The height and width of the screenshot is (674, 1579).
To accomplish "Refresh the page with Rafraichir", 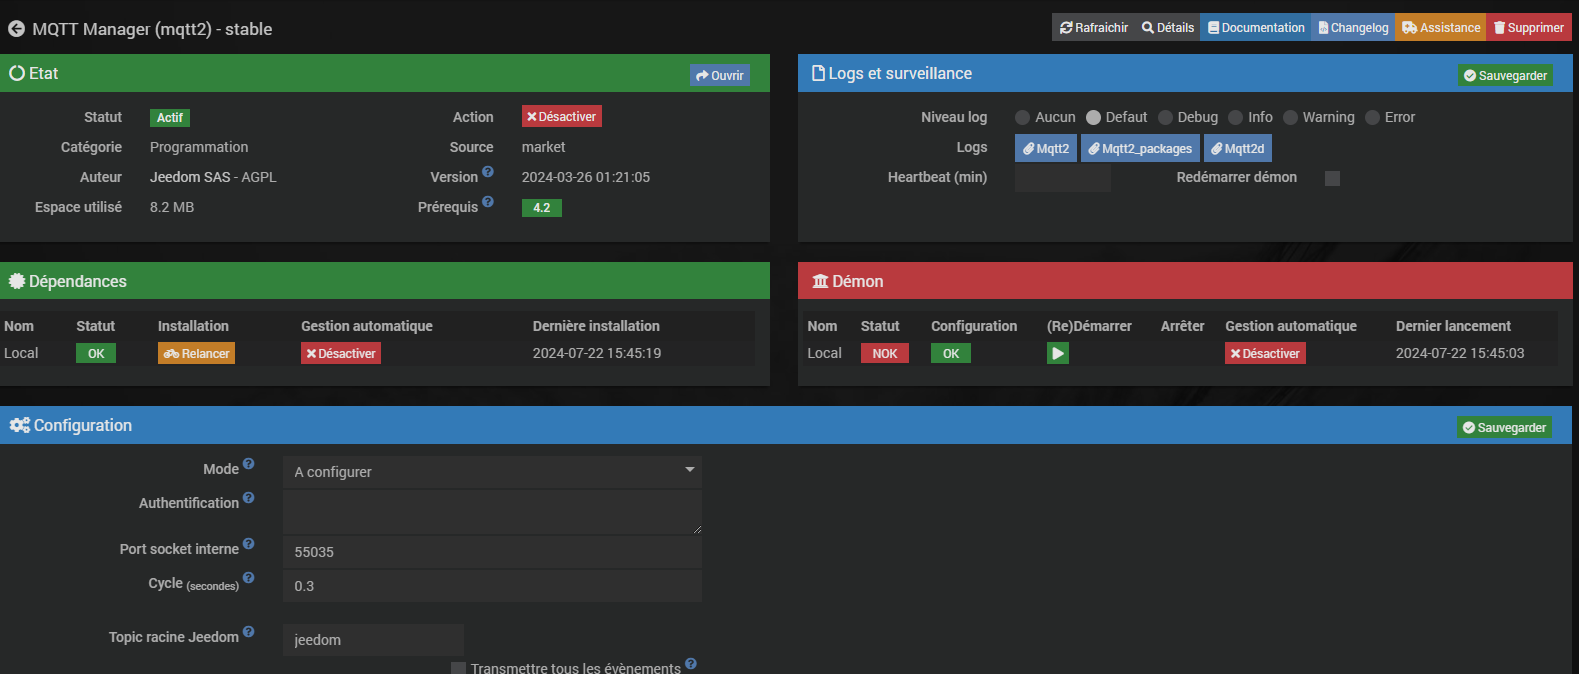I will click(x=1094, y=28).
